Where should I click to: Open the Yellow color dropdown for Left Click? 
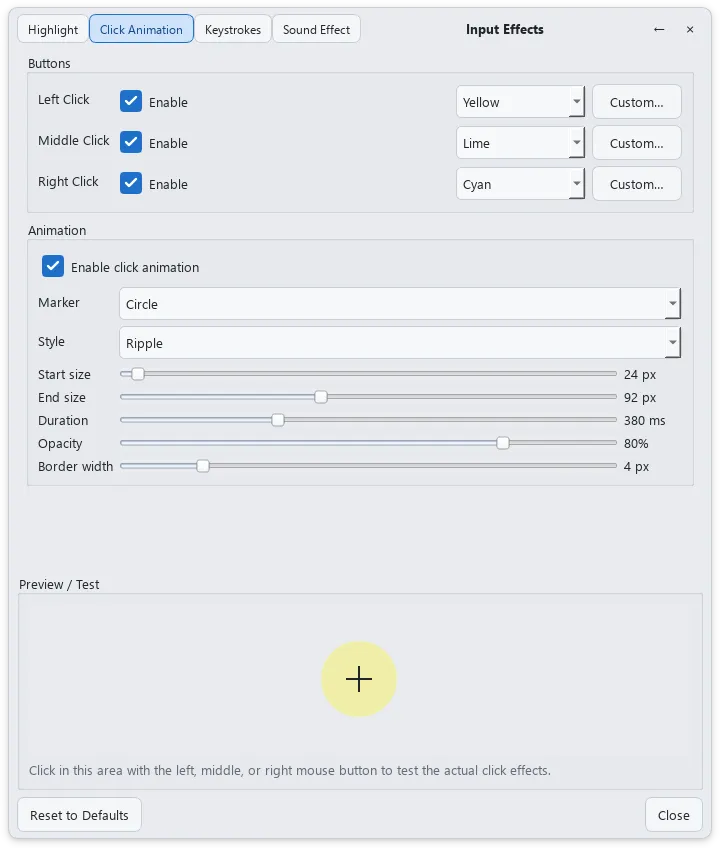pos(520,102)
